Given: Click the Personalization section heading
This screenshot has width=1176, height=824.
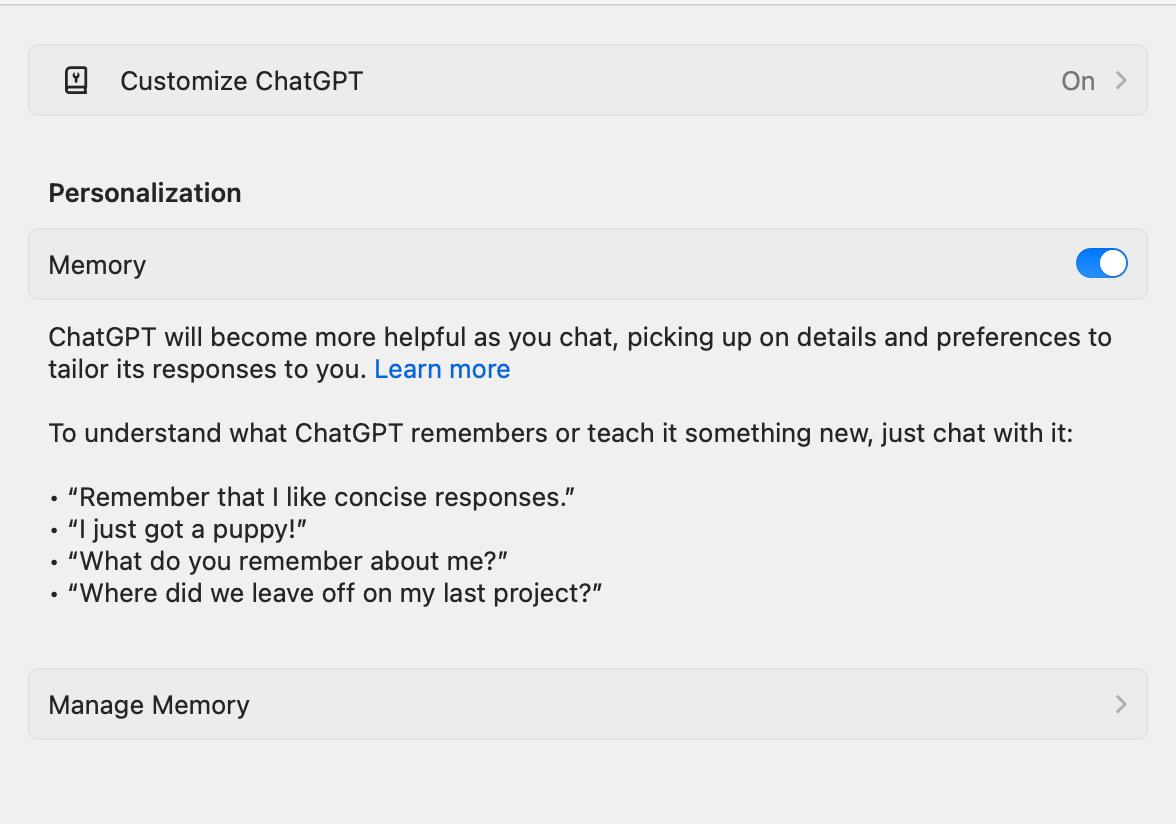Looking at the screenshot, I should 145,193.
